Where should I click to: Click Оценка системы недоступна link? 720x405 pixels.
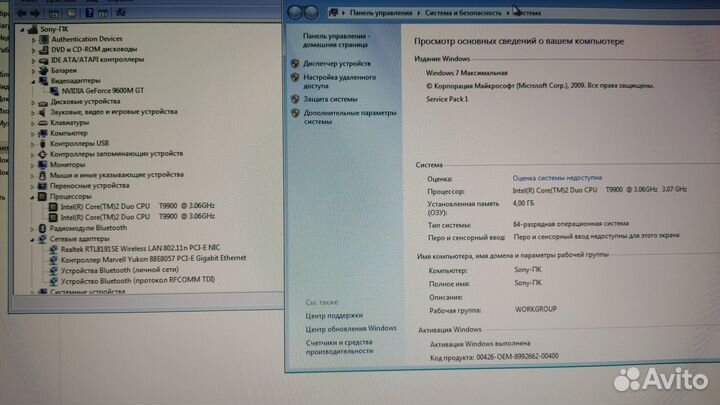tap(557, 178)
